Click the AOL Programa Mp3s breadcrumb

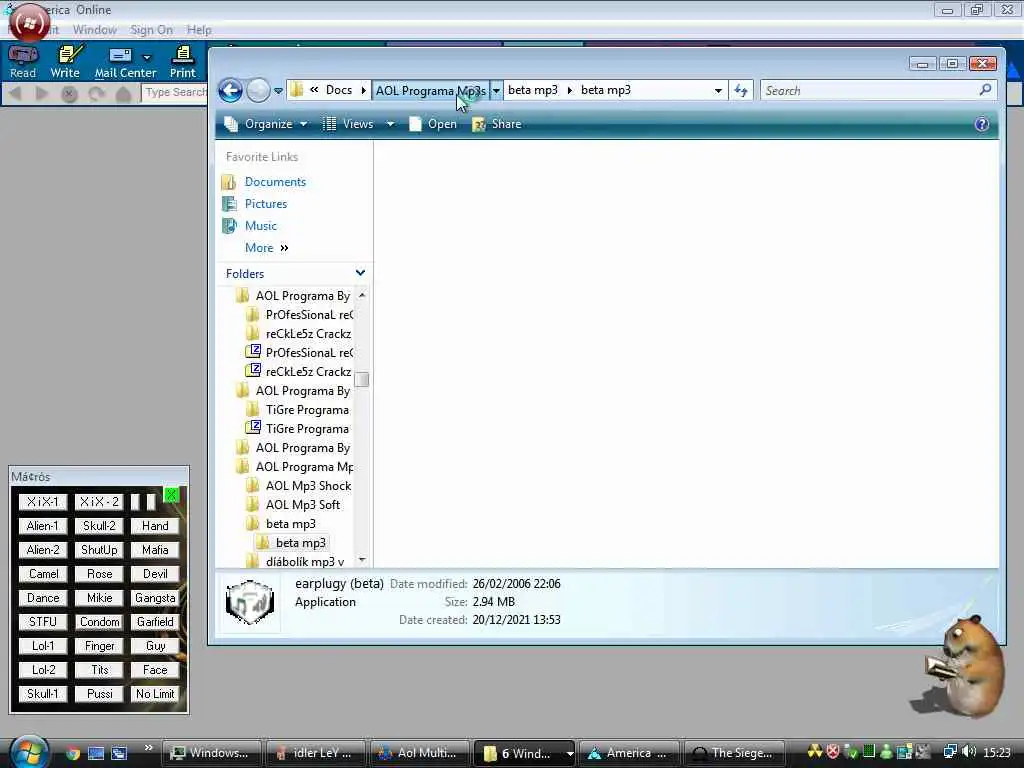(x=430, y=90)
